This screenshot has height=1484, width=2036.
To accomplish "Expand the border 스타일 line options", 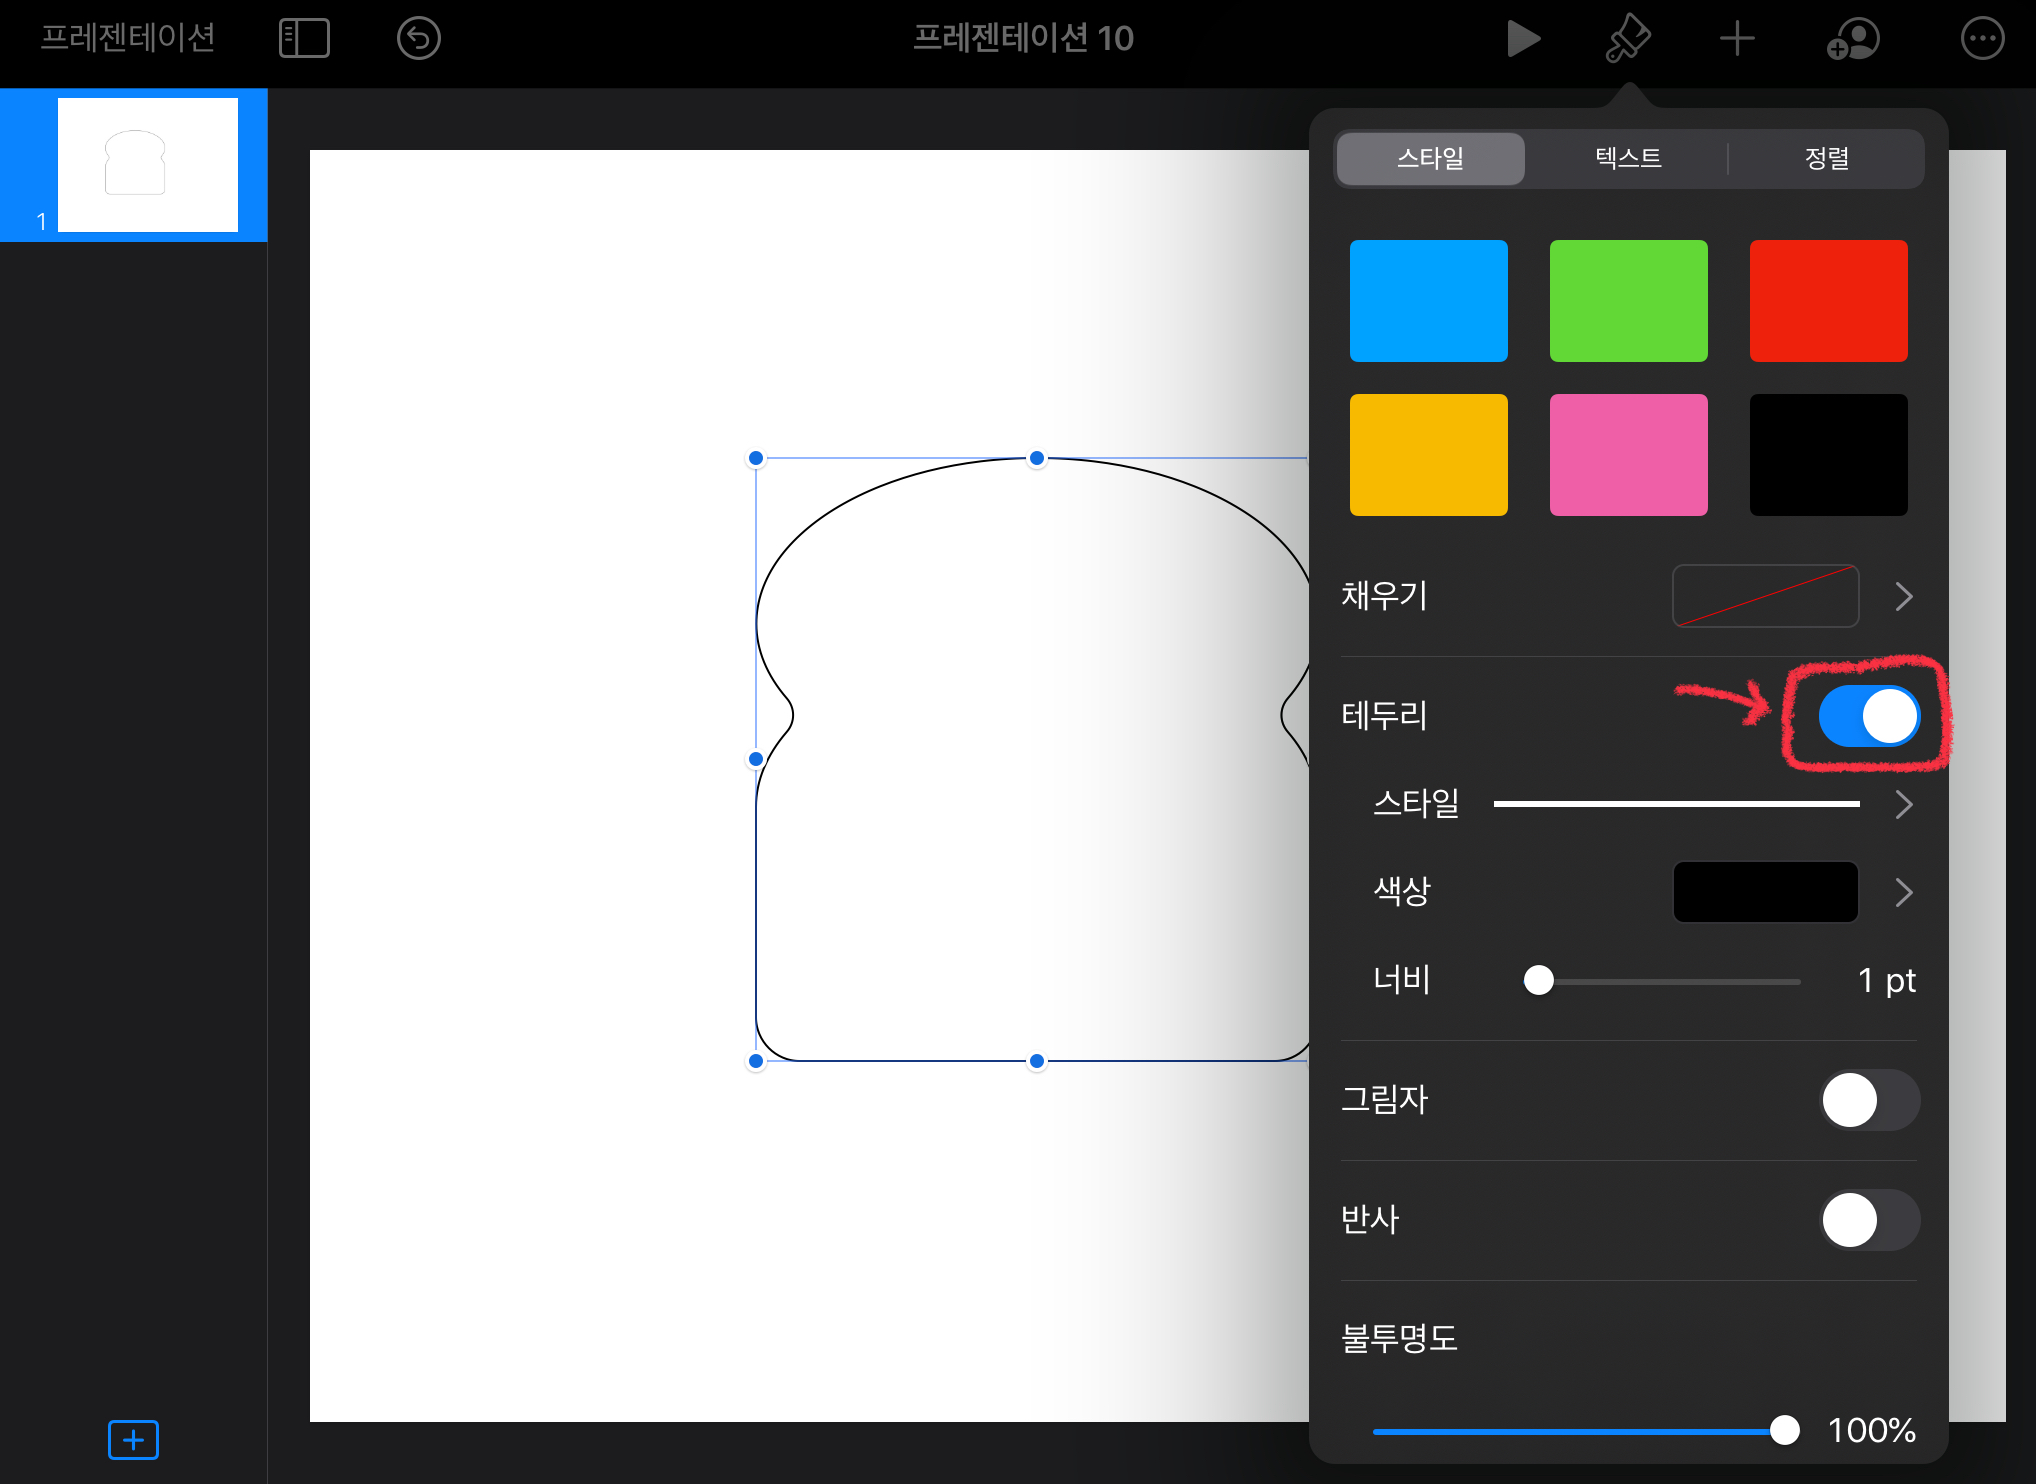I will (x=1903, y=804).
